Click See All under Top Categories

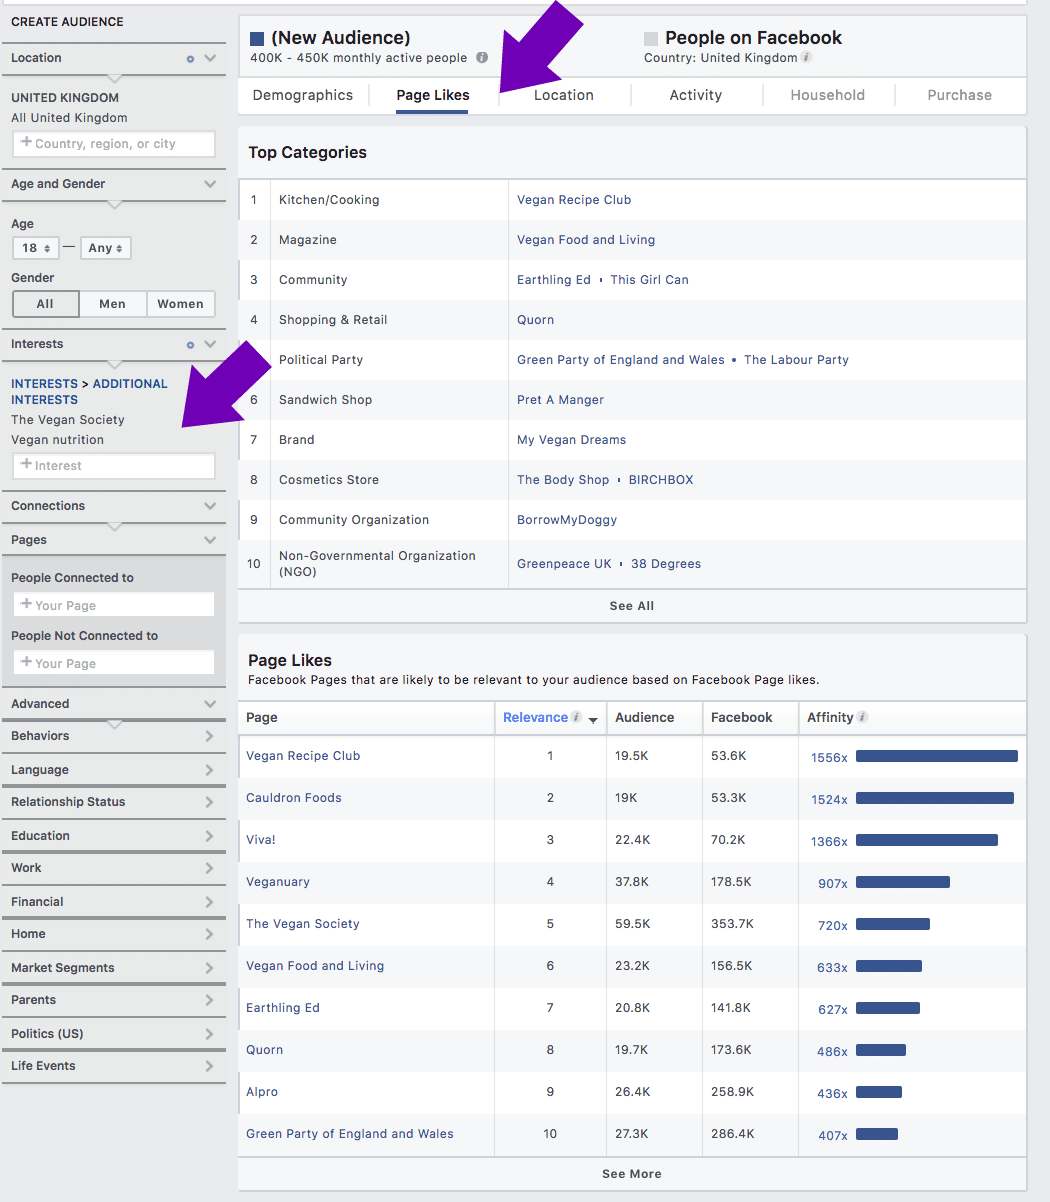coord(632,606)
